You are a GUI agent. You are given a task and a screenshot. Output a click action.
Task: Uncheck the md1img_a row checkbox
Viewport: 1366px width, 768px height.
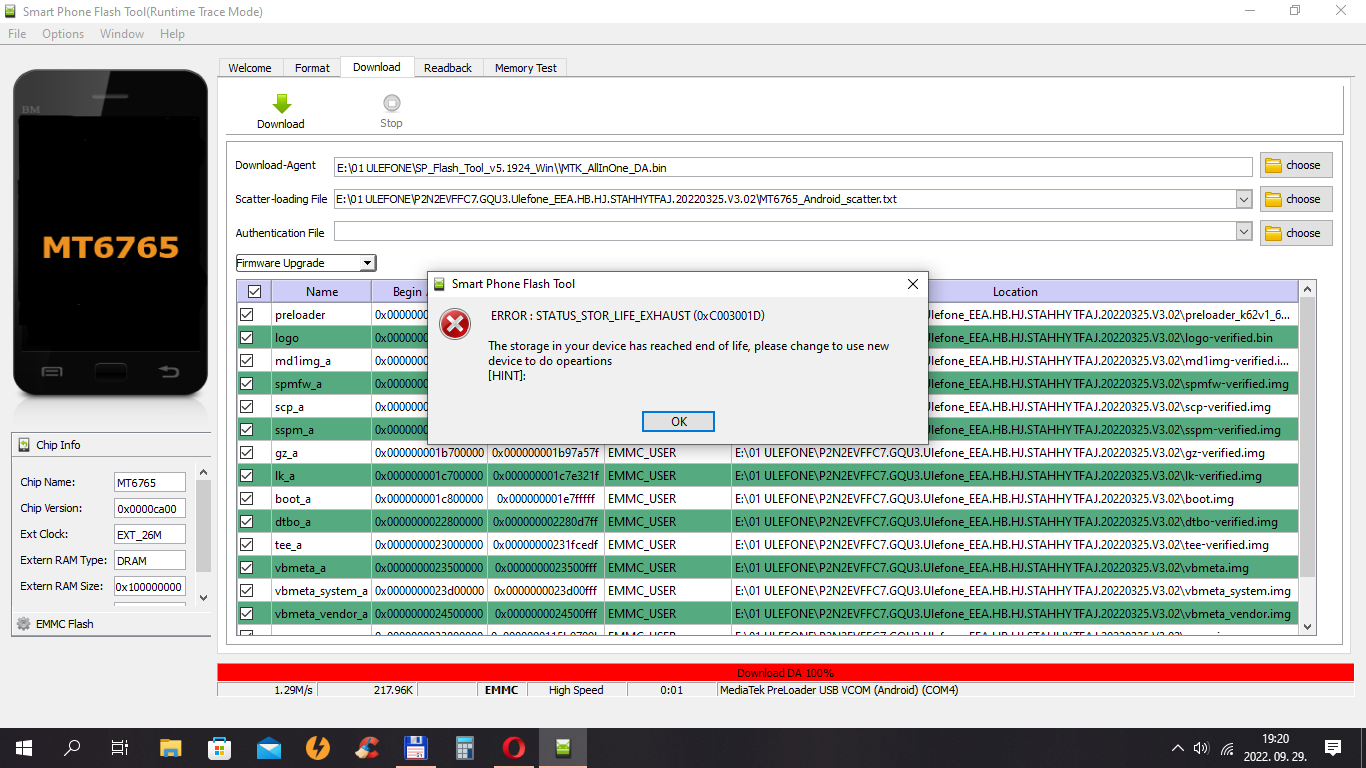coord(246,360)
